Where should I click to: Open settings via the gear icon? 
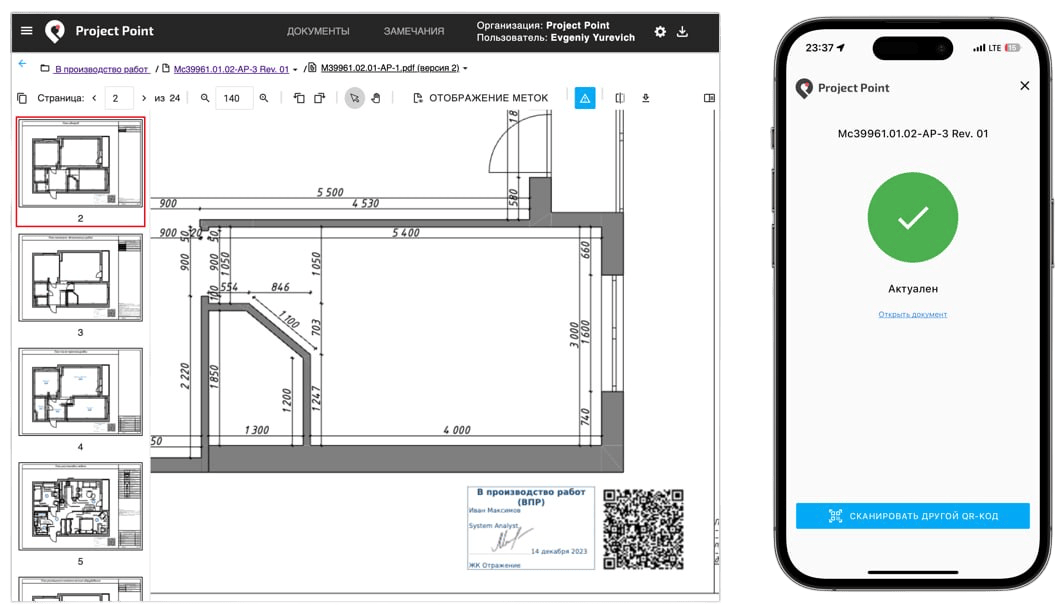point(660,32)
